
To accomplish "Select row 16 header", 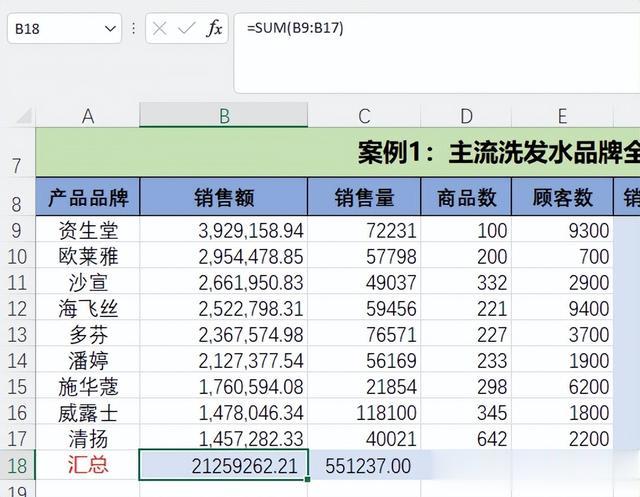I will click(x=18, y=412).
